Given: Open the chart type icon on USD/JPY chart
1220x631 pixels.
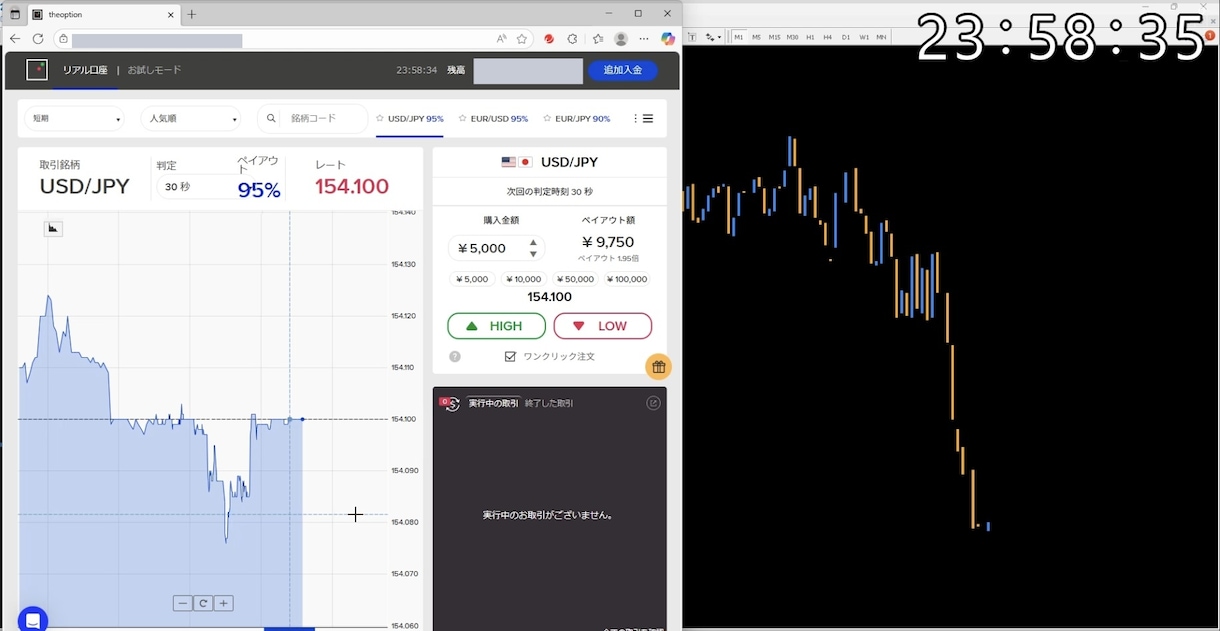Looking at the screenshot, I should point(54,229).
